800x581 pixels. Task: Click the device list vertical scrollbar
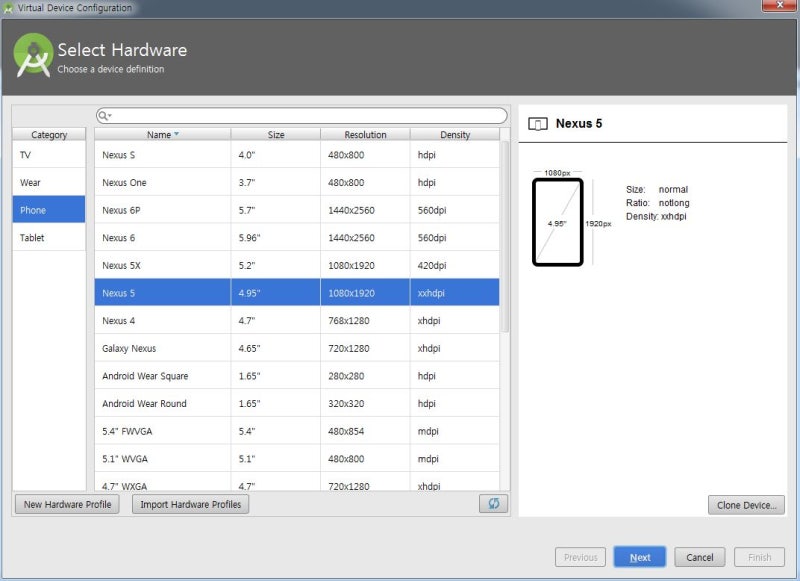click(505, 236)
